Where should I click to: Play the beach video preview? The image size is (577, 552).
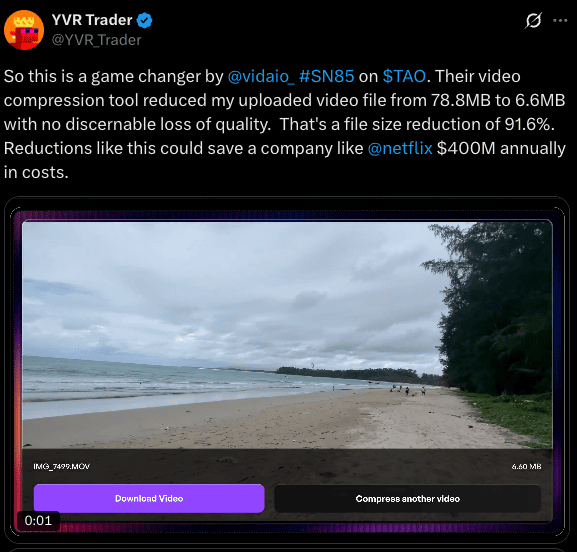point(287,335)
